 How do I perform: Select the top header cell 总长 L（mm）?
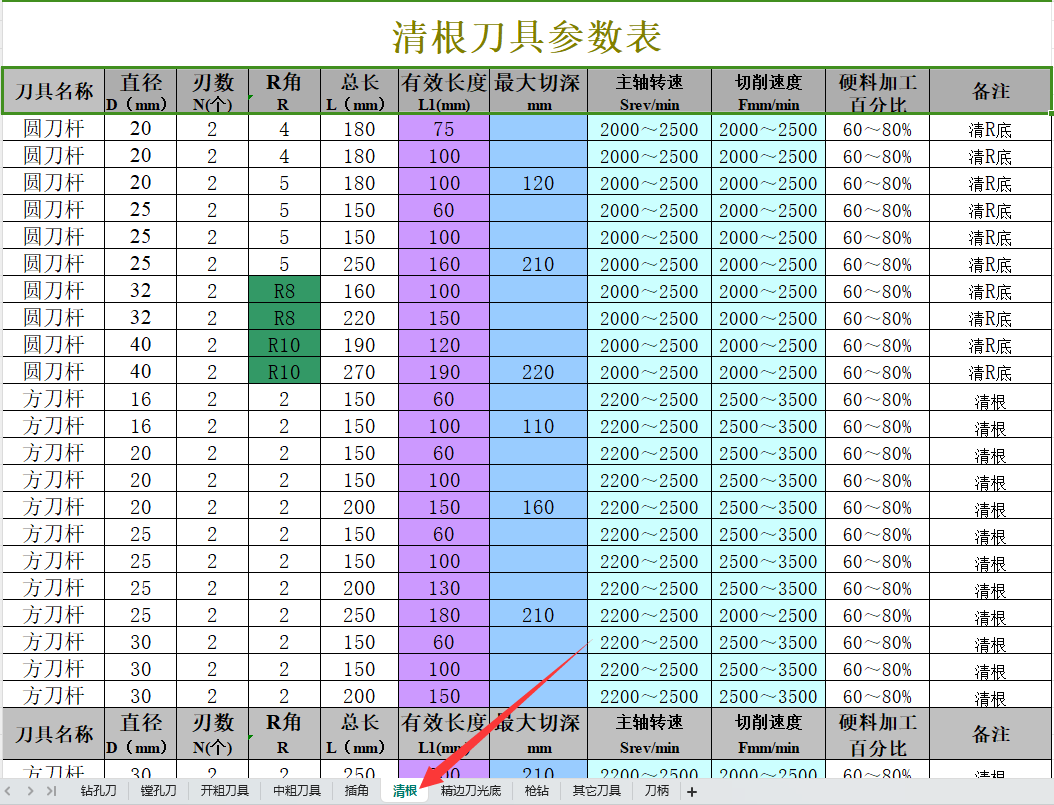[x=359, y=91]
